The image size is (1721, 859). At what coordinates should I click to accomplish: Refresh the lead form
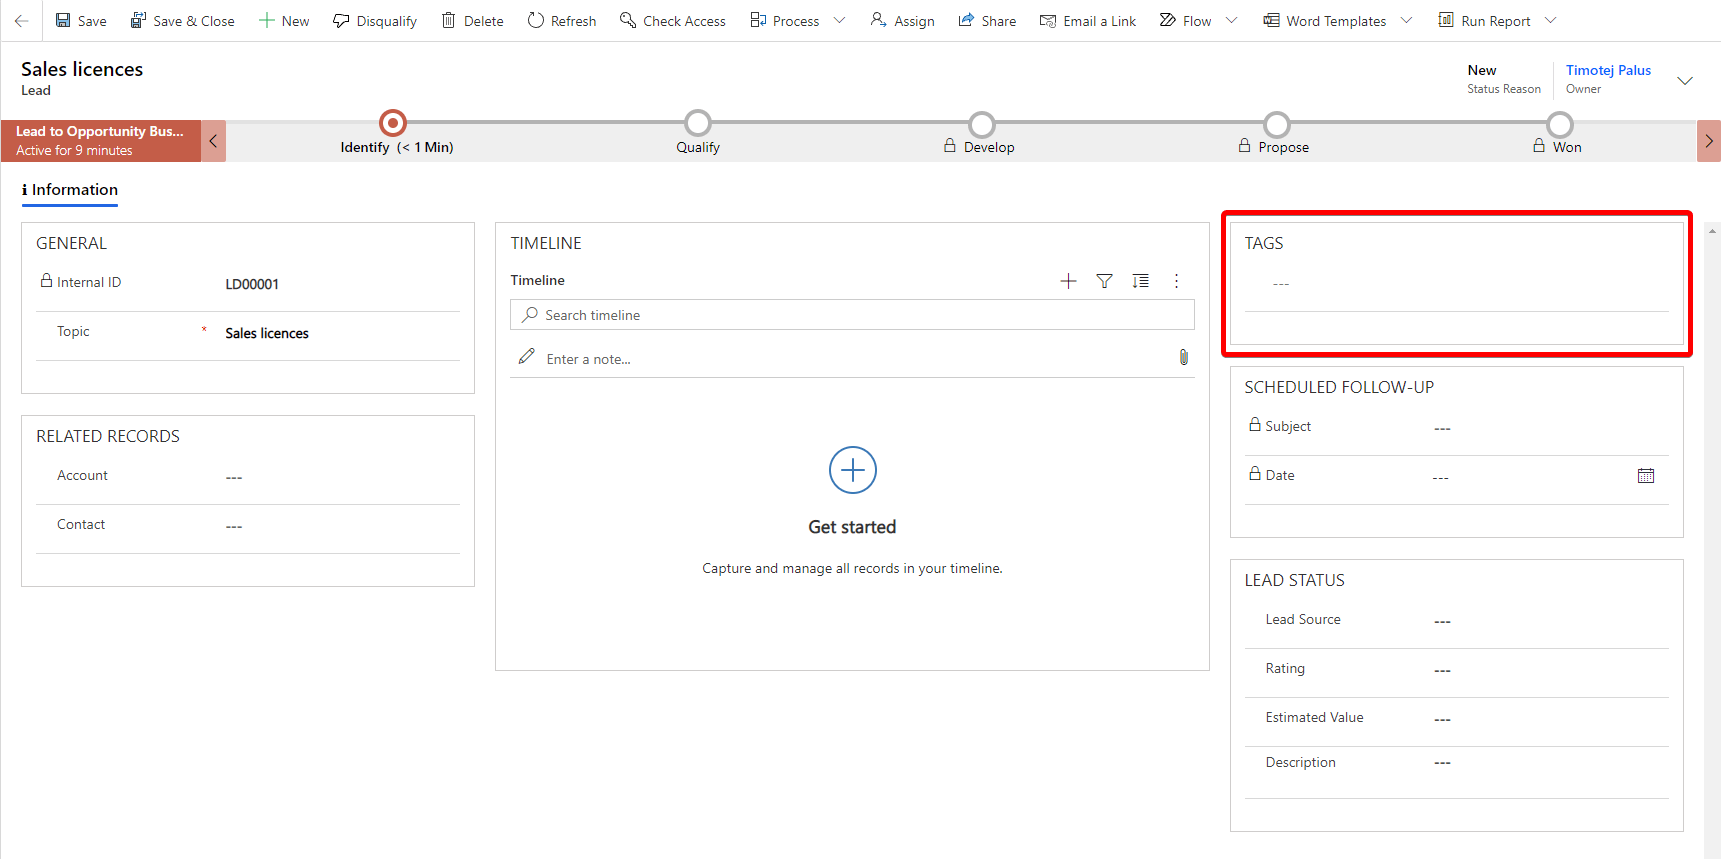point(562,20)
